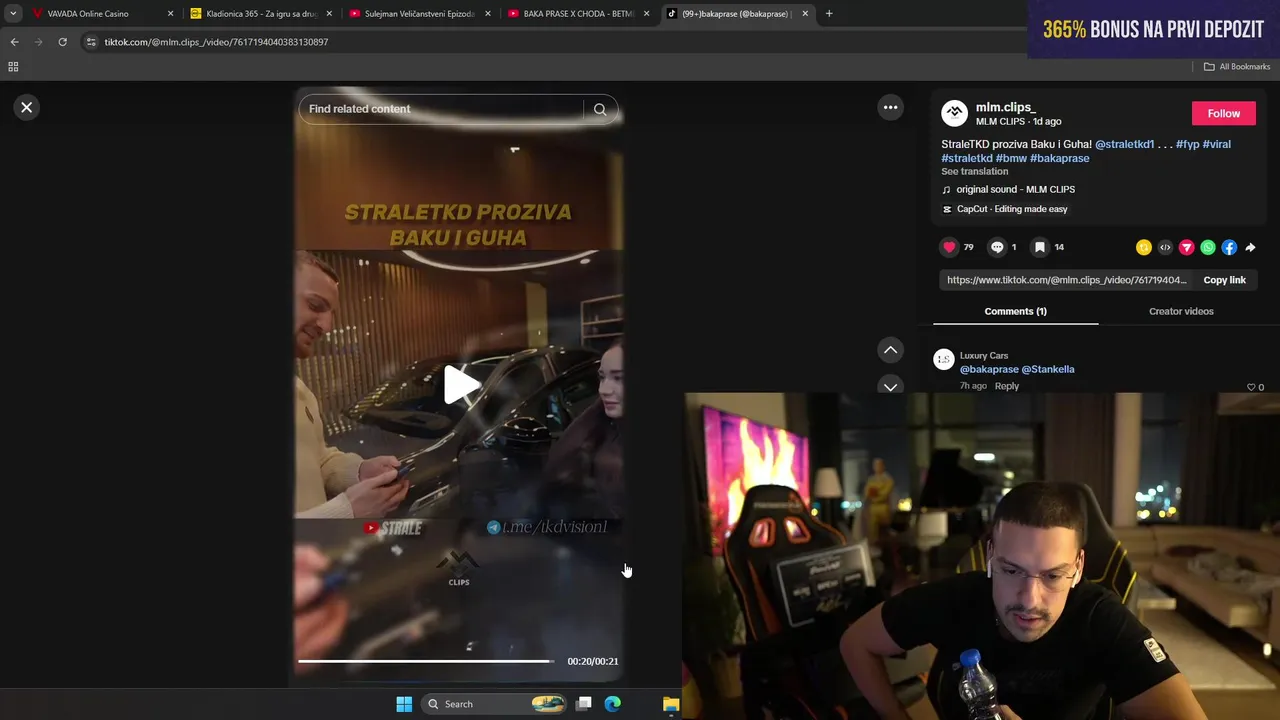Screen dimensions: 1280x720
Task: Click view site information icon
Action: [91, 42]
